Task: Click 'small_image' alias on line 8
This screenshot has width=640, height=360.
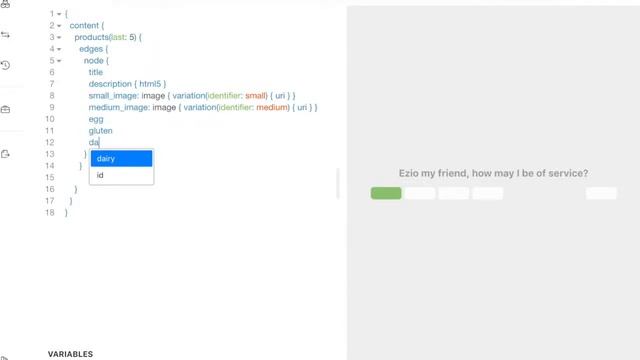Action: pos(113,96)
